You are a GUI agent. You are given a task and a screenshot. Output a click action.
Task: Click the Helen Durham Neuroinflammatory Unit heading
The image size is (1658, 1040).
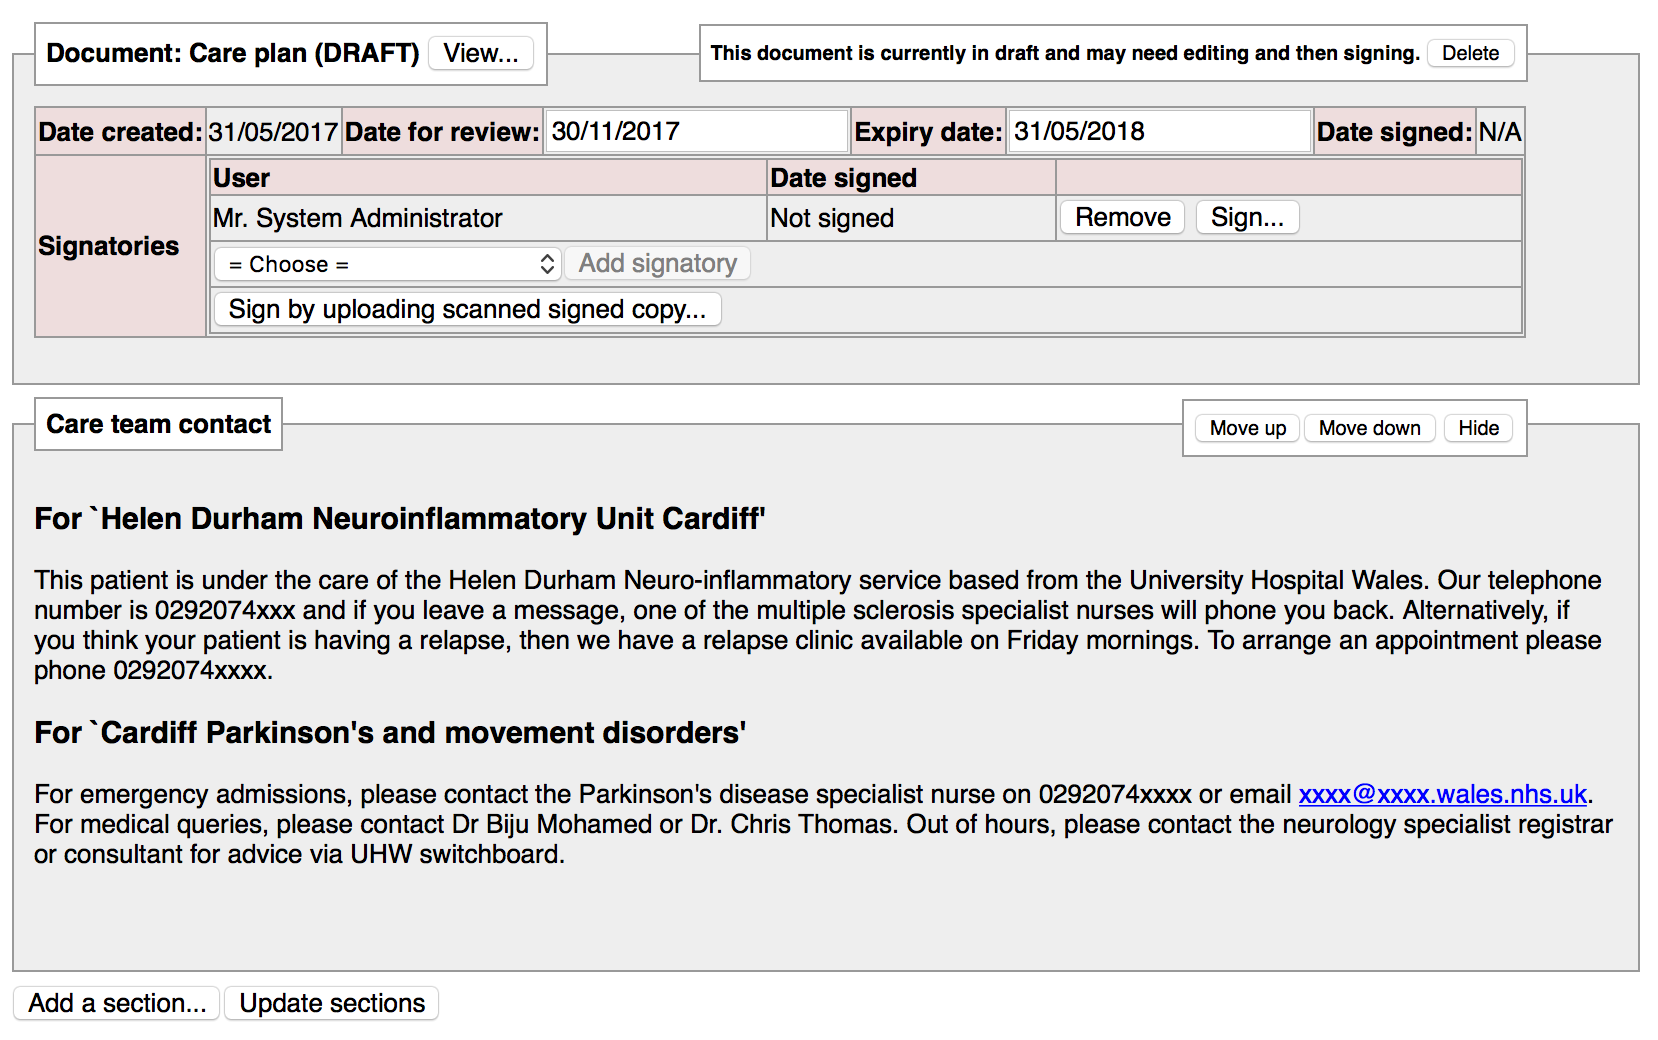click(x=400, y=519)
